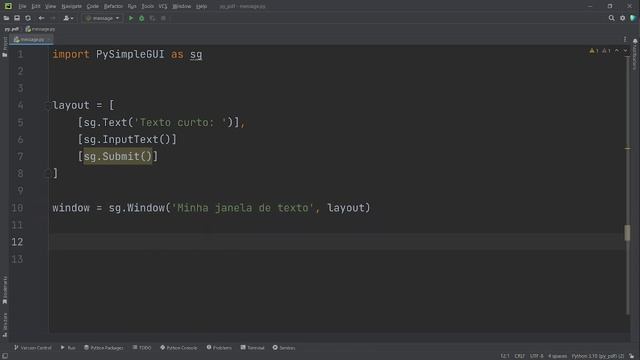The height and width of the screenshot is (360, 640).
Task: Change the CRLF line separator setting
Action: coord(520,356)
